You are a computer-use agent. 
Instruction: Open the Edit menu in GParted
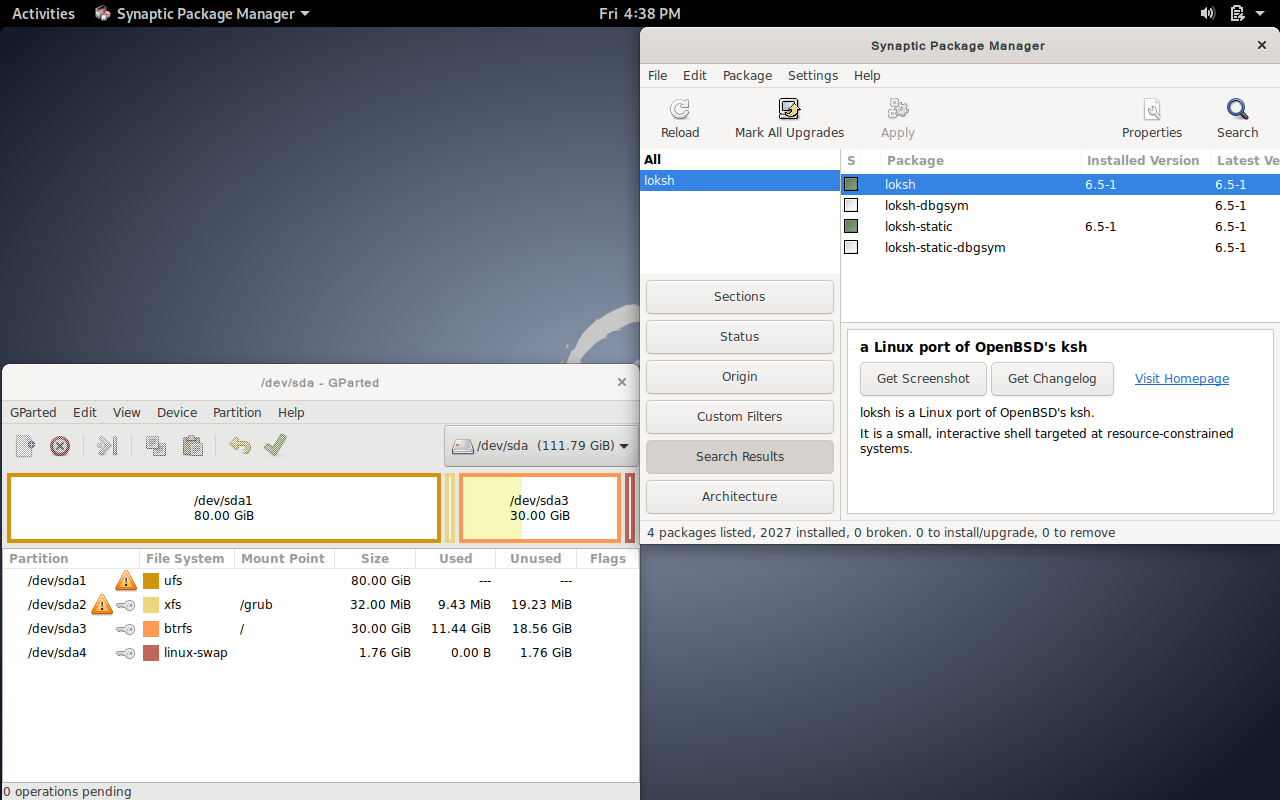pos(85,412)
